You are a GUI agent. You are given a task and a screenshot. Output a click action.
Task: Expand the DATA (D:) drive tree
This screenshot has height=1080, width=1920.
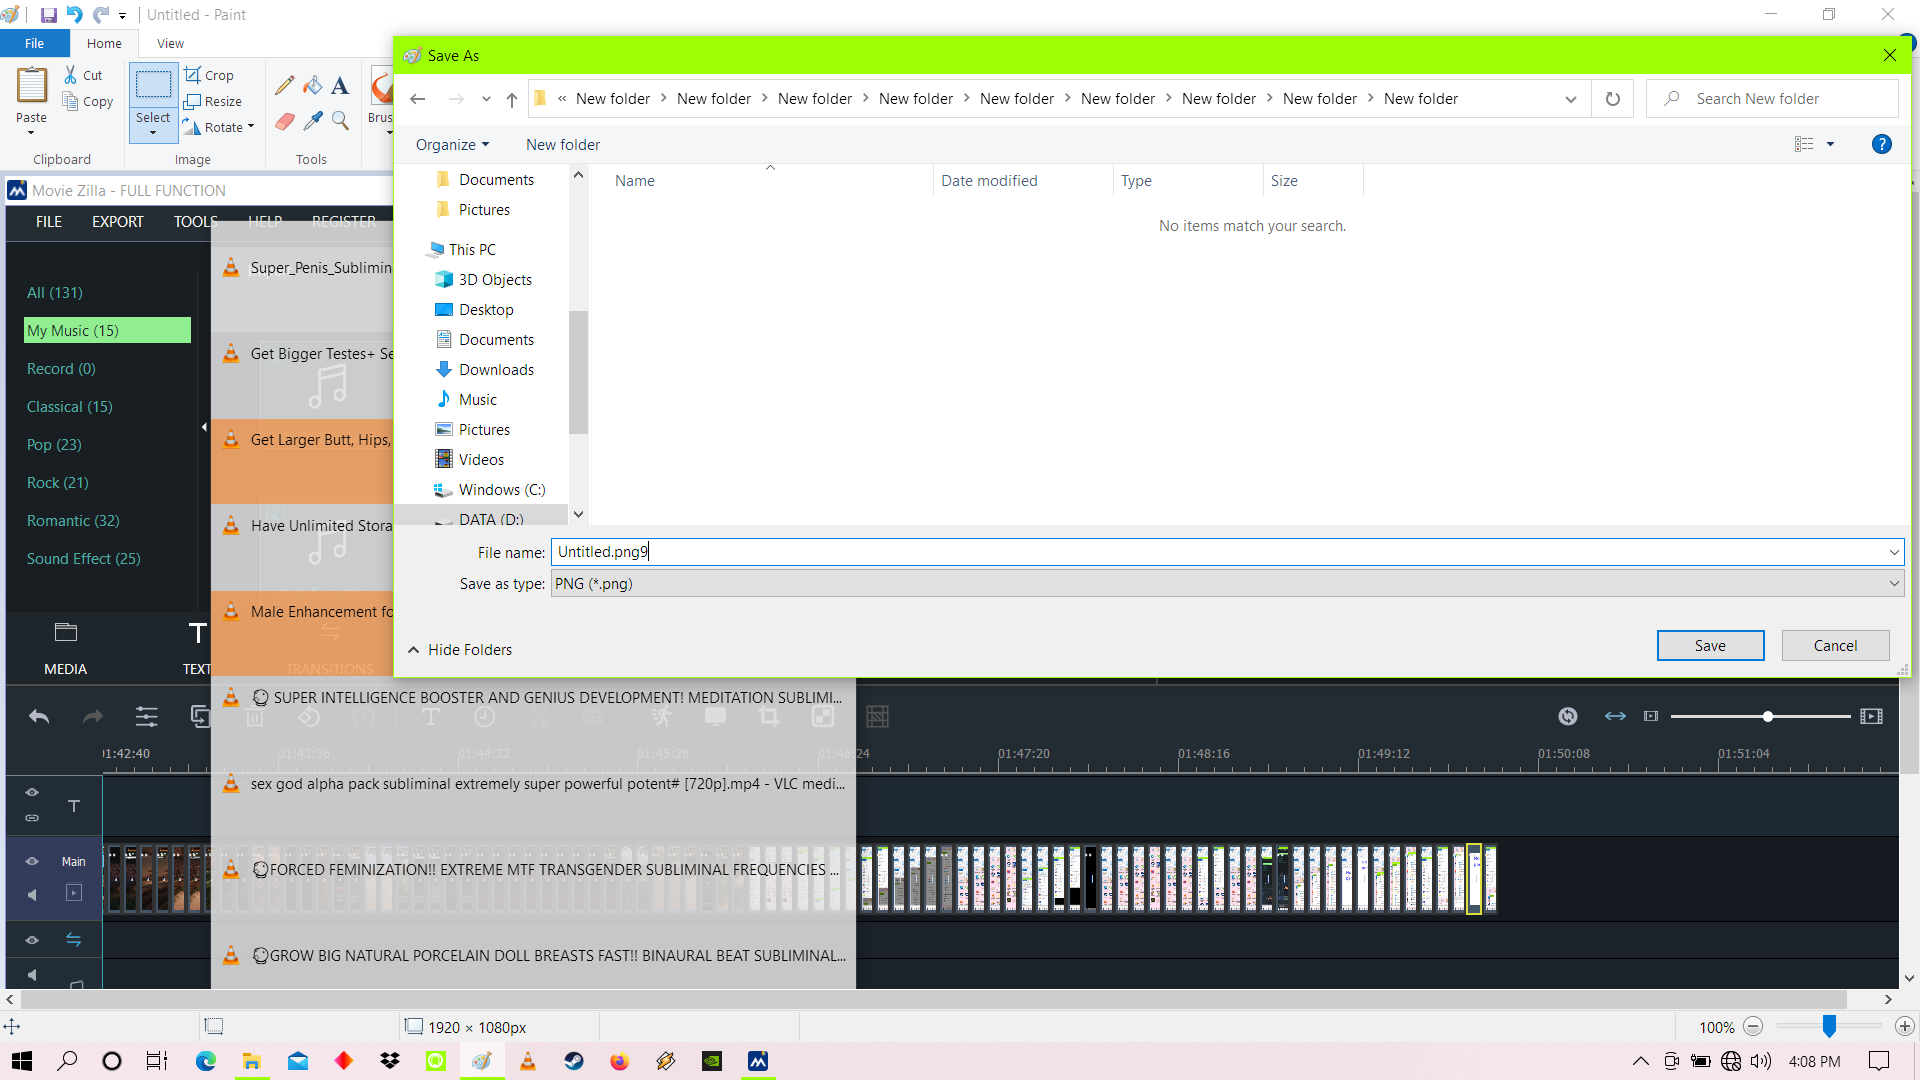click(x=422, y=518)
